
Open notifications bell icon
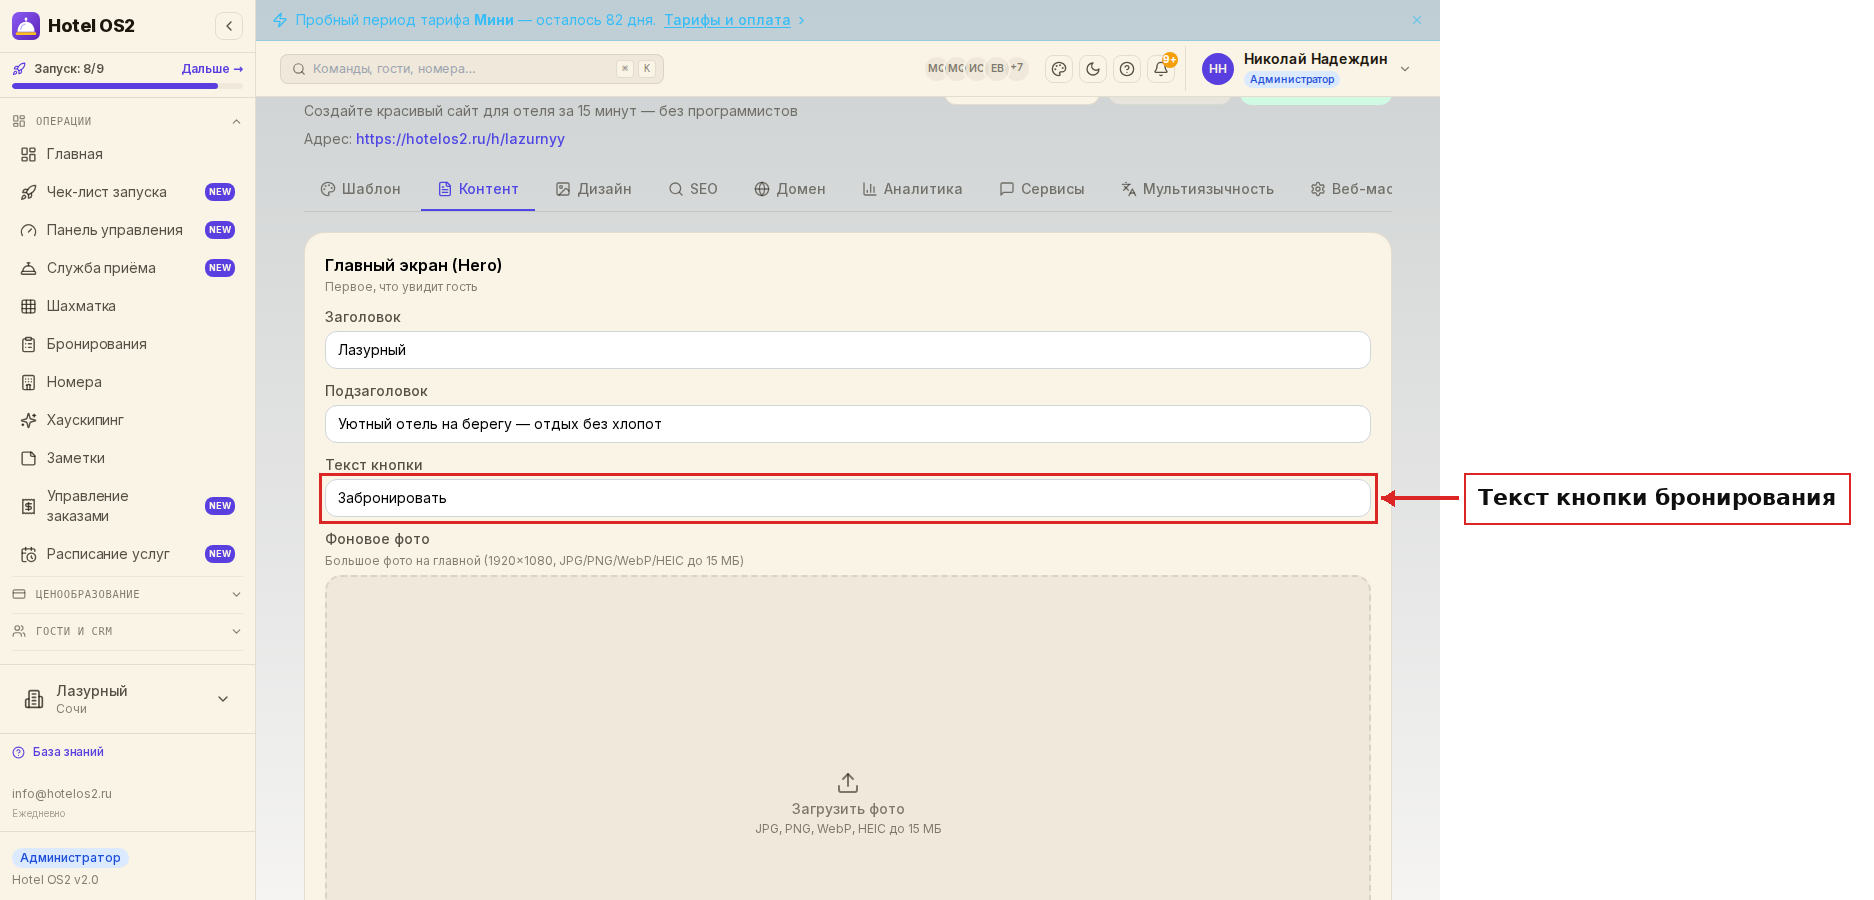[1161, 69]
